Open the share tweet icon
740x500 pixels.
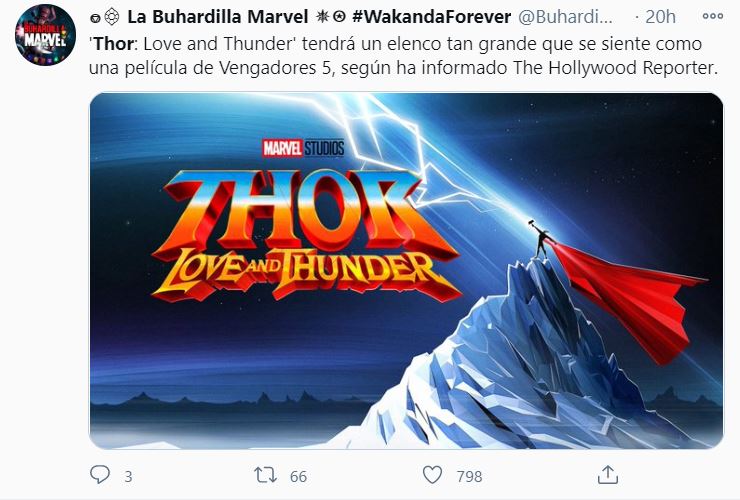[608, 475]
